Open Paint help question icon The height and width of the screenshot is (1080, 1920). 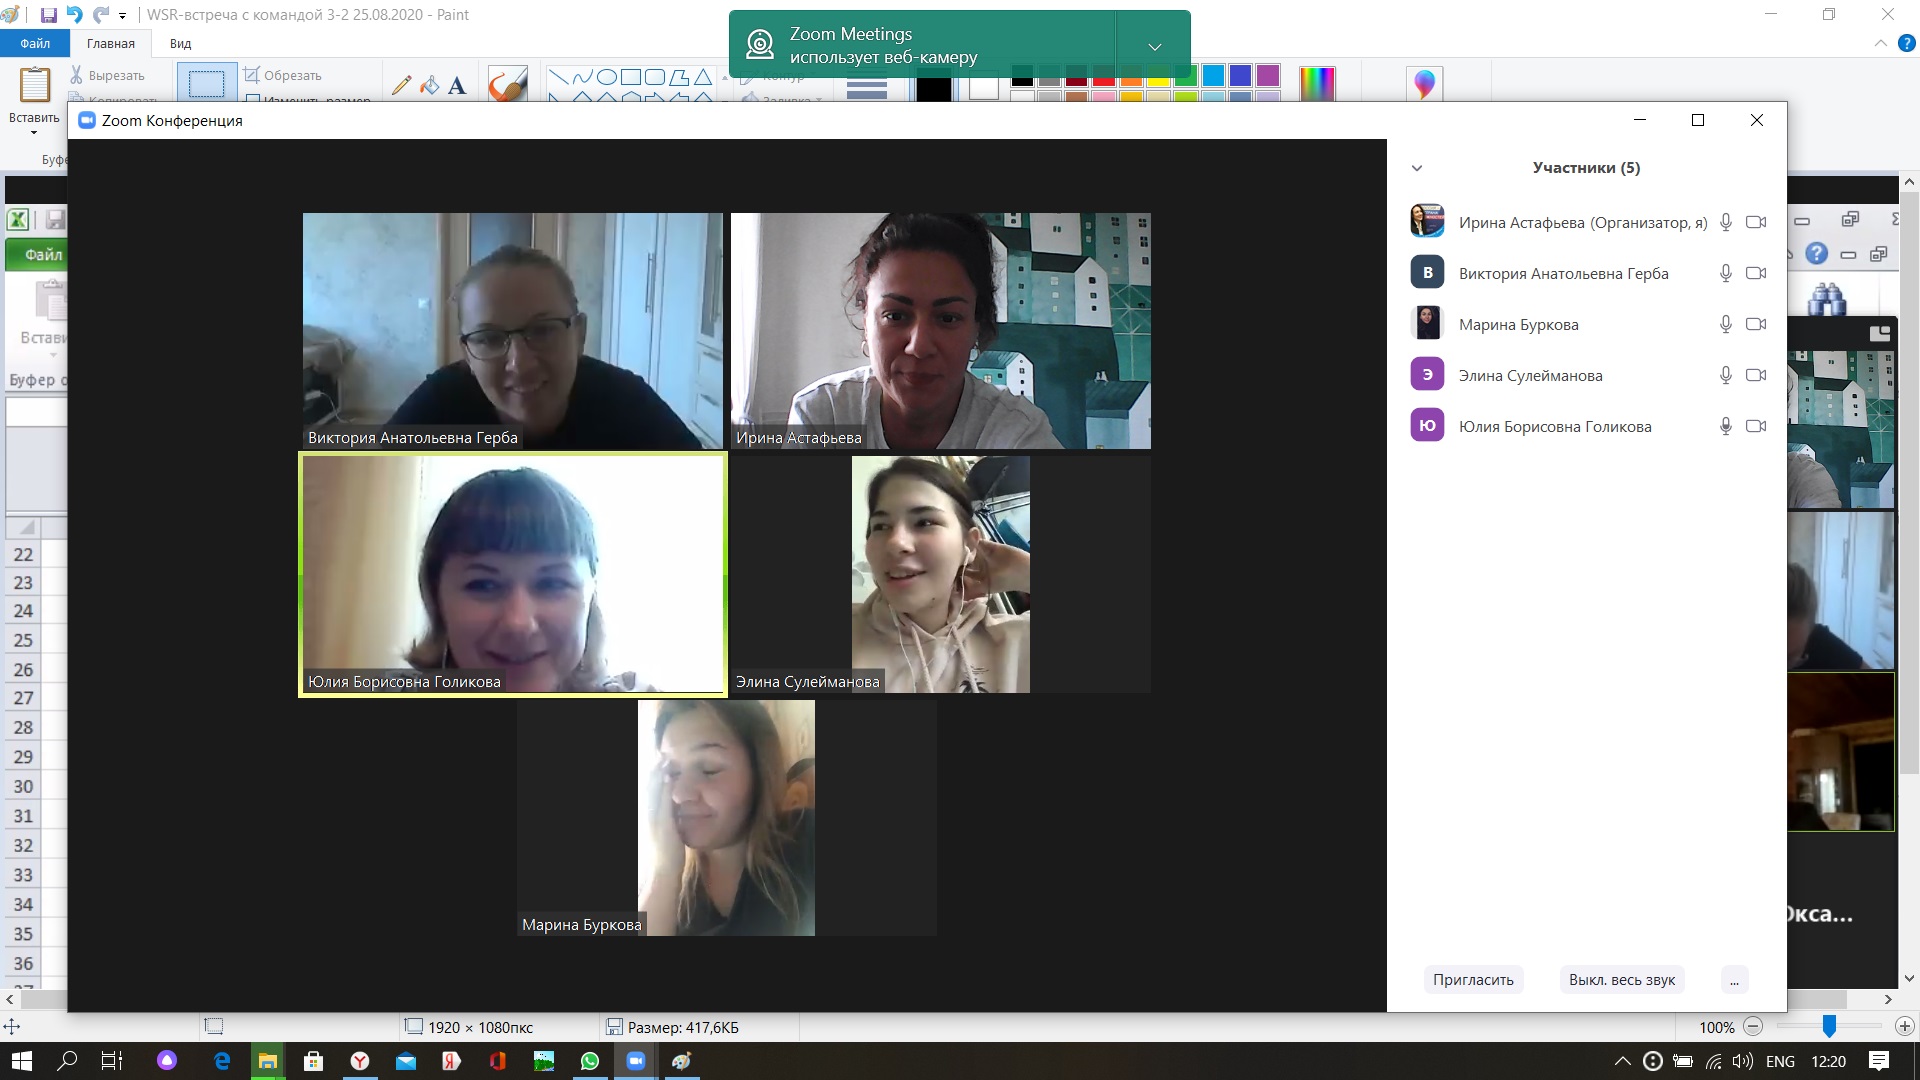point(1907,43)
